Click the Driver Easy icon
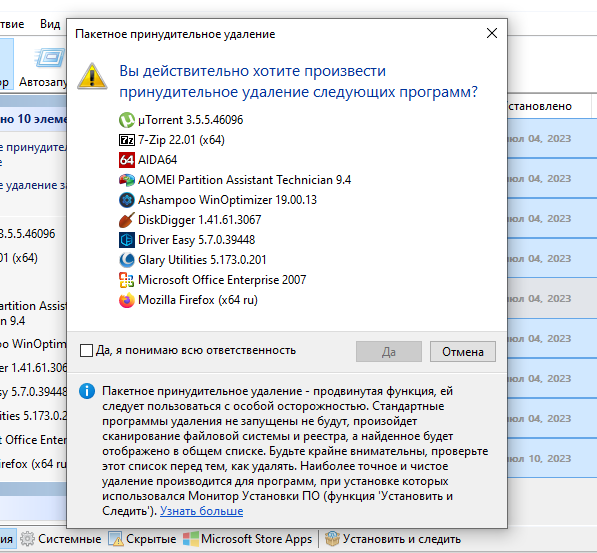The width and height of the screenshot is (597, 553). click(x=126, y=240)
